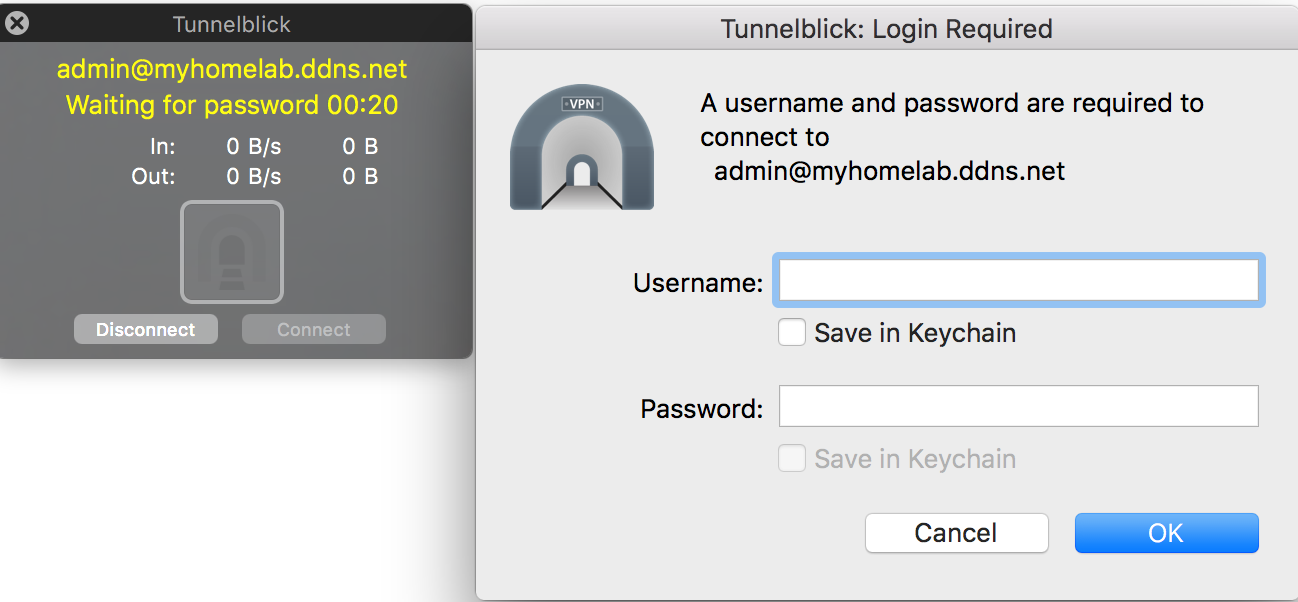Screen dimensions: 1298x602
Task: Click the Password: label
Action: coord(701,409)
